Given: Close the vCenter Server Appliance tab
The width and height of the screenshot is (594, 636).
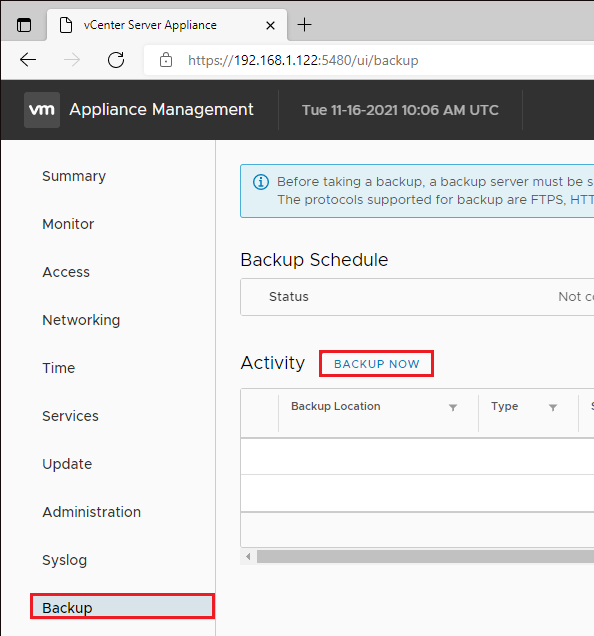Looking at the screenshot, I should pyautogui.click(x=270, y=26).
